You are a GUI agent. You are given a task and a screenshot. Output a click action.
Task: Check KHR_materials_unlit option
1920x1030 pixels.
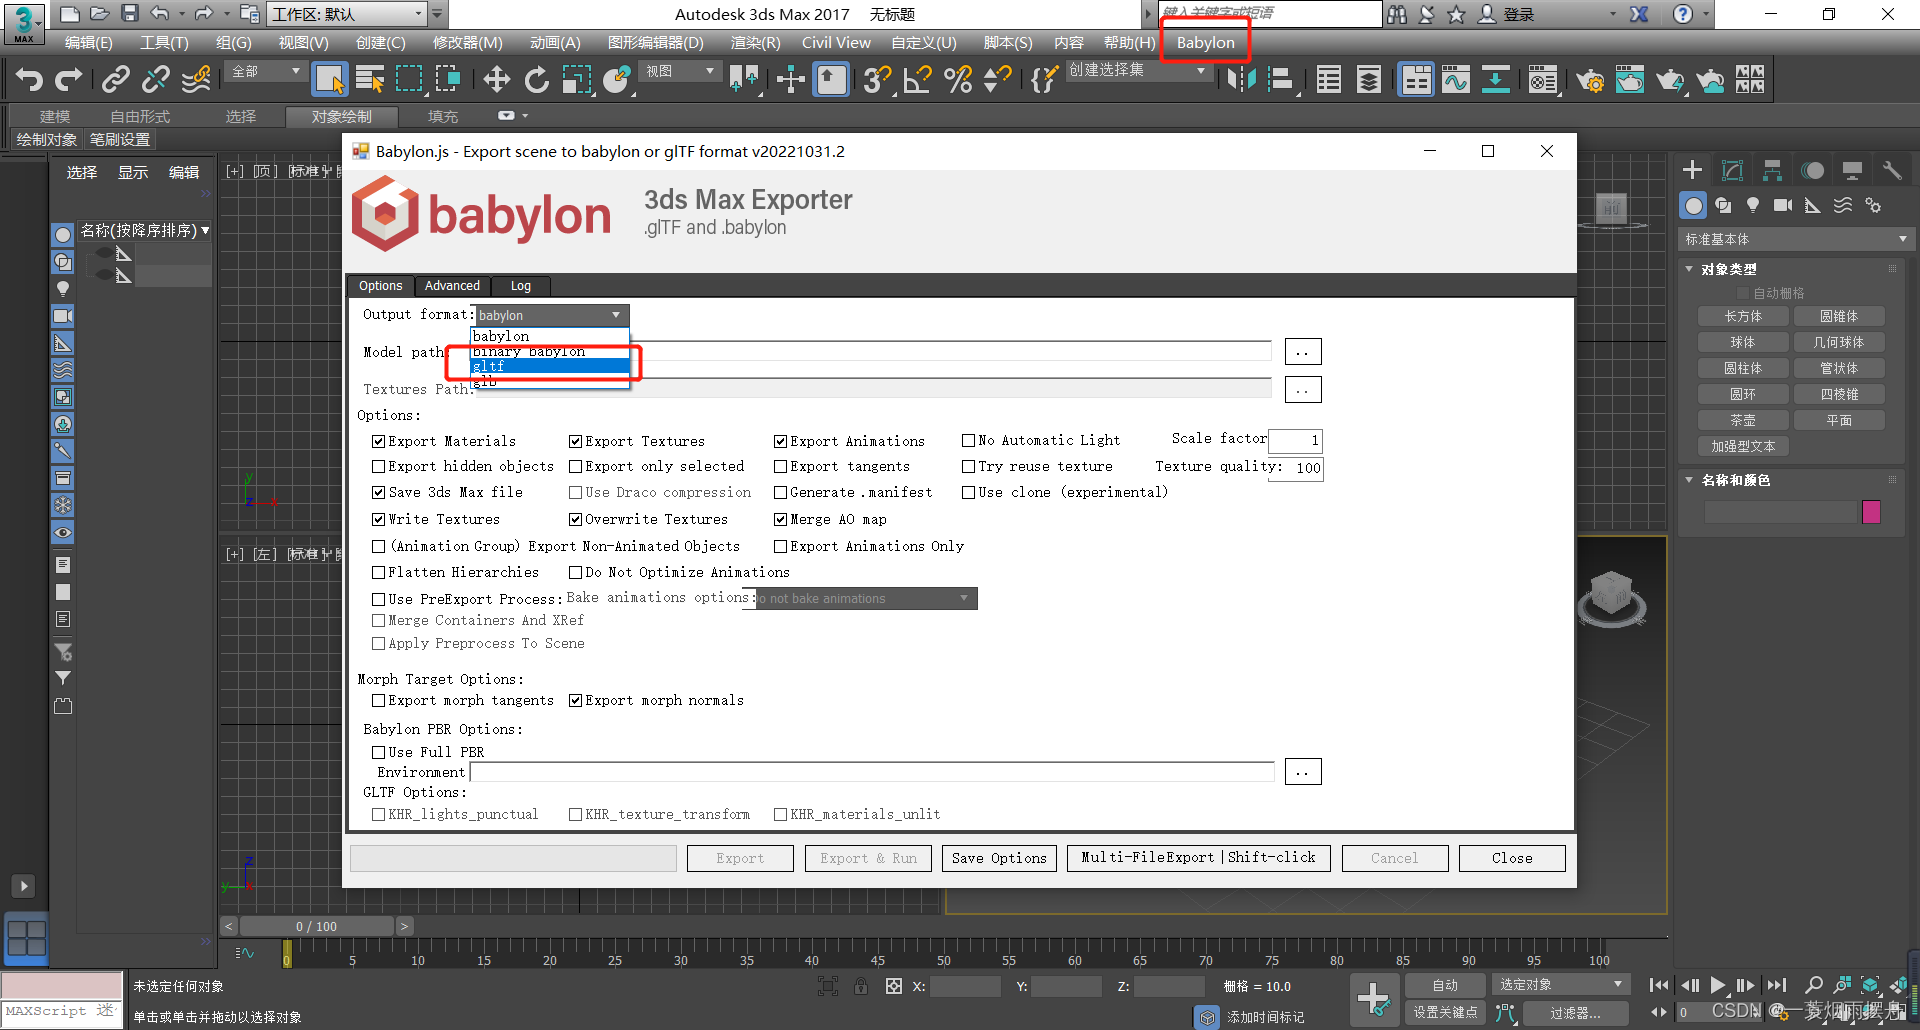coord(780,815)
